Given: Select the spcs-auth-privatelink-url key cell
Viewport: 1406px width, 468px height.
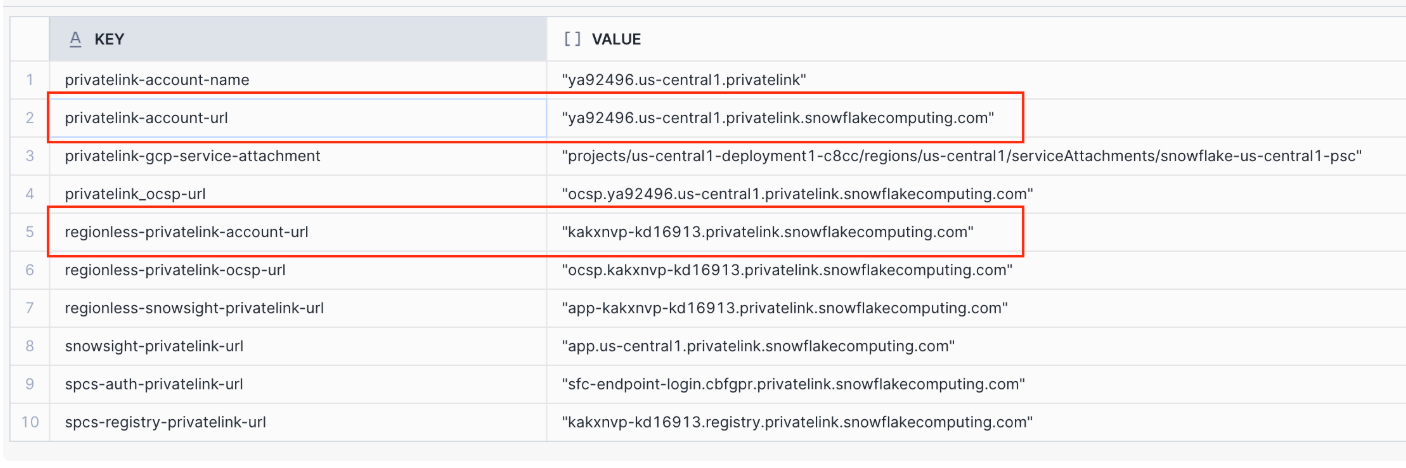Looking at the screenshot, I should (154, 384).
